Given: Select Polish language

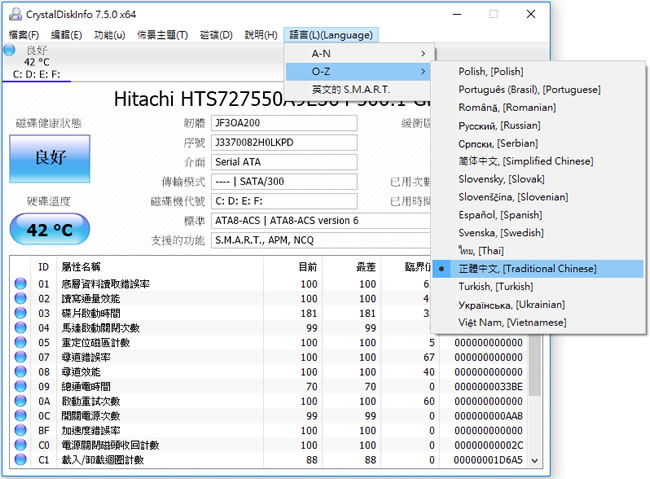Looking at the screenshot, I should click(538, 72).
